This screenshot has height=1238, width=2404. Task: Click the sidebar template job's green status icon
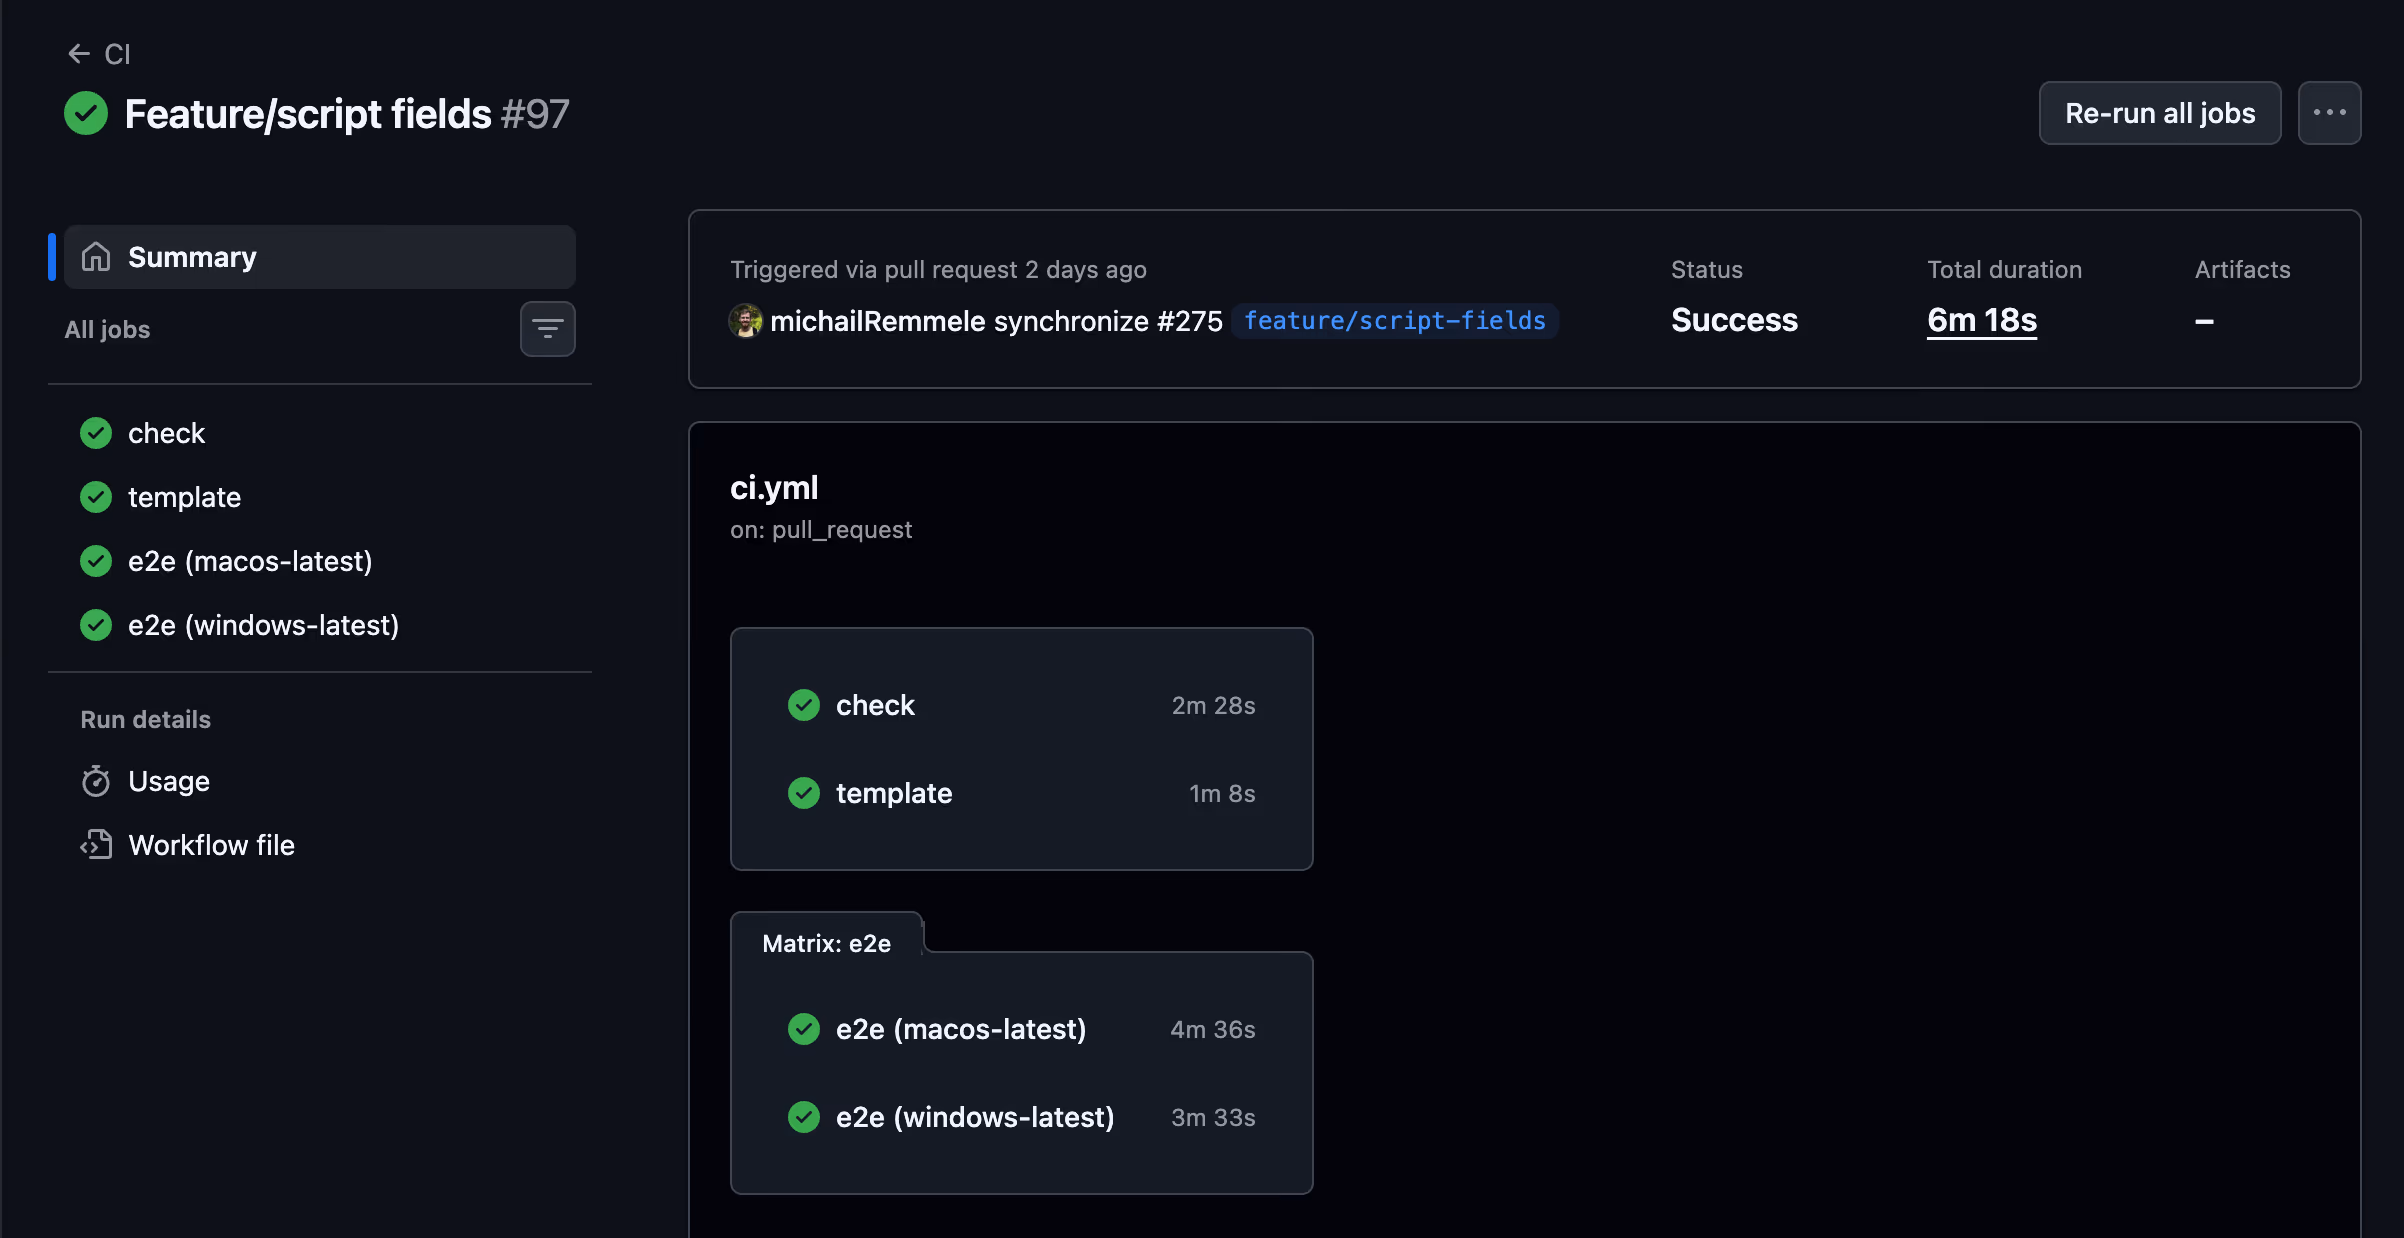click(96, 497)
